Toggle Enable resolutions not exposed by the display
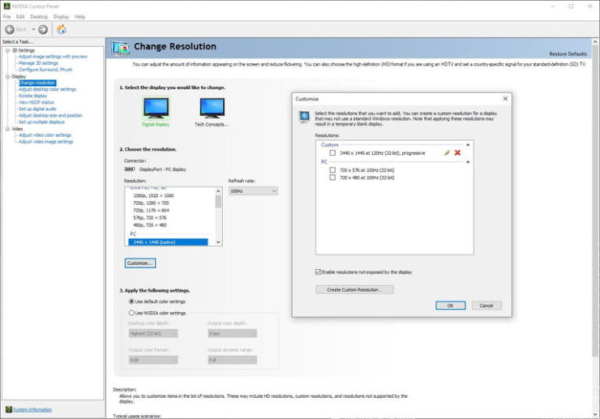Image resolution: width=600 pixels, height=419 pixels. tap(318, 272)
